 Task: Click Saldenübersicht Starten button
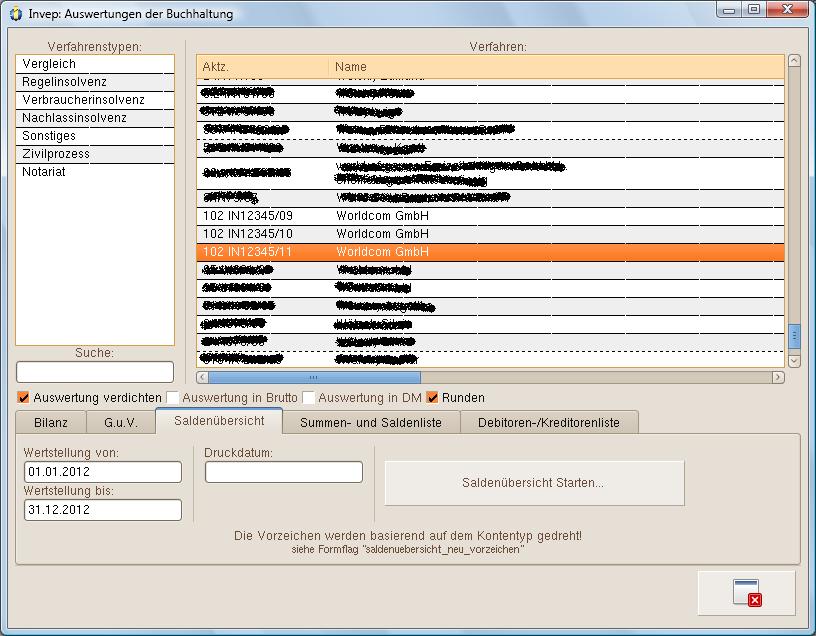[534, 483]
